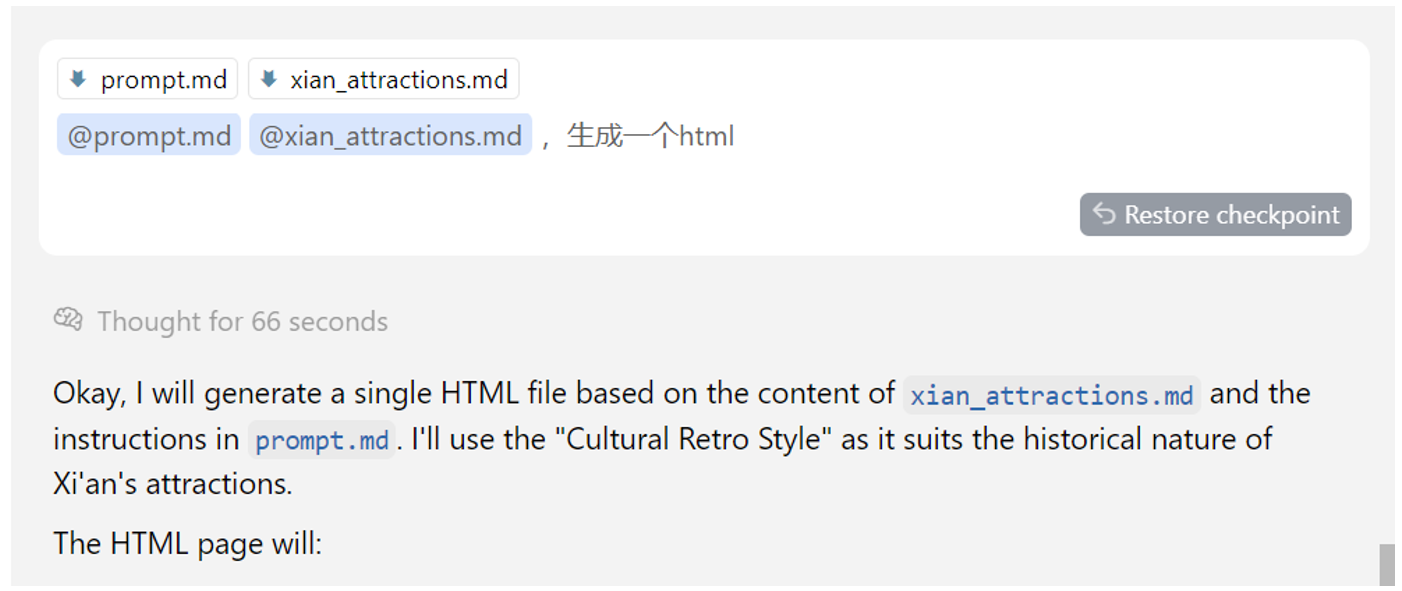Click the arrow icon on prompt.md chip
Viewport: 1402px width, 591px height.
[x=78, y=79]
